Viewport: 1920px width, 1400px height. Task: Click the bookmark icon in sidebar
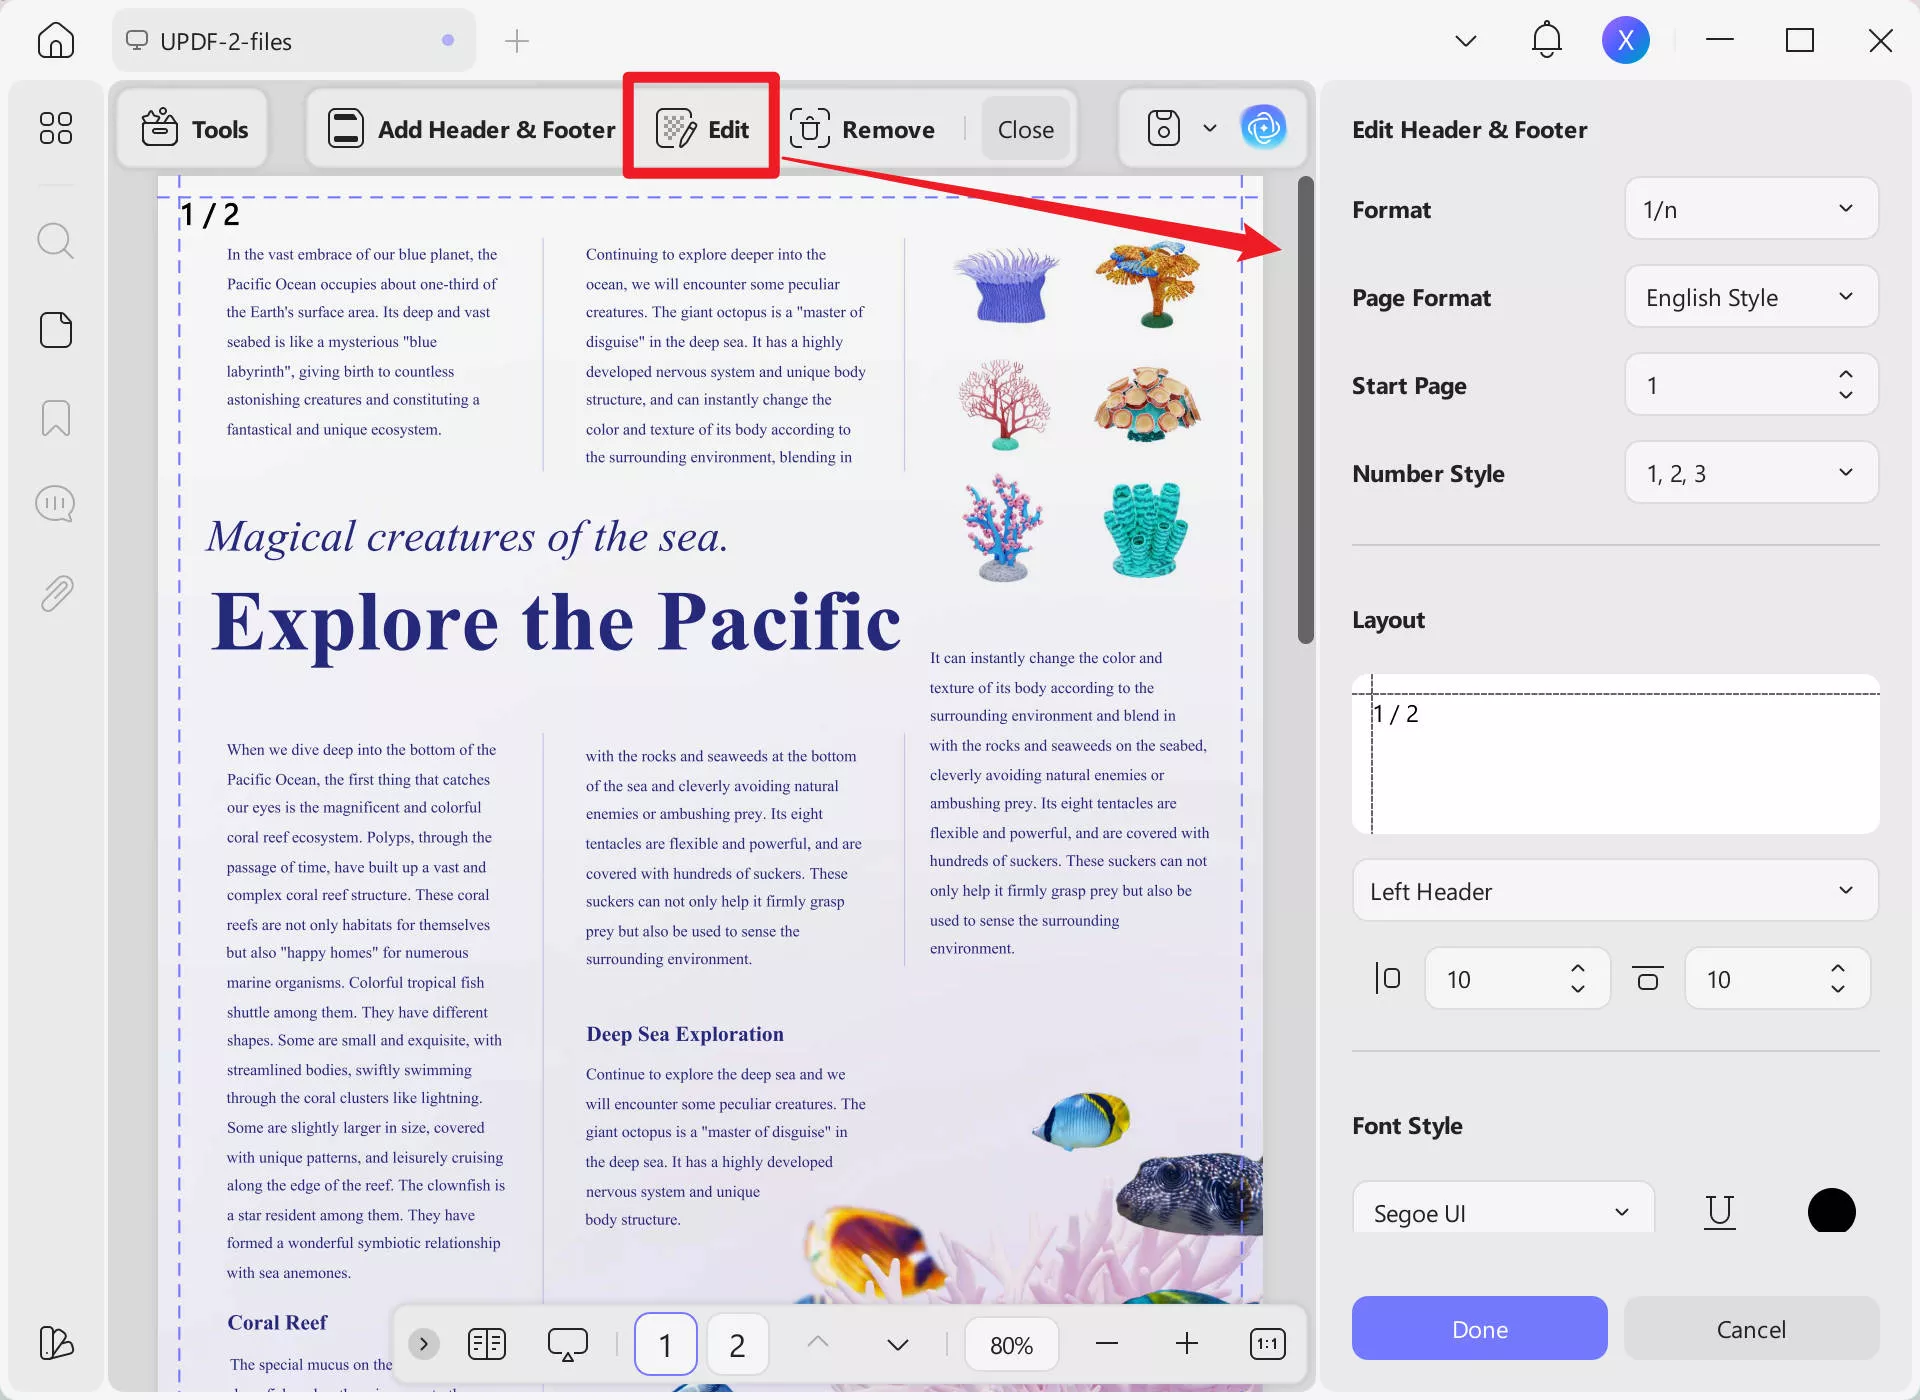(55, 418)
